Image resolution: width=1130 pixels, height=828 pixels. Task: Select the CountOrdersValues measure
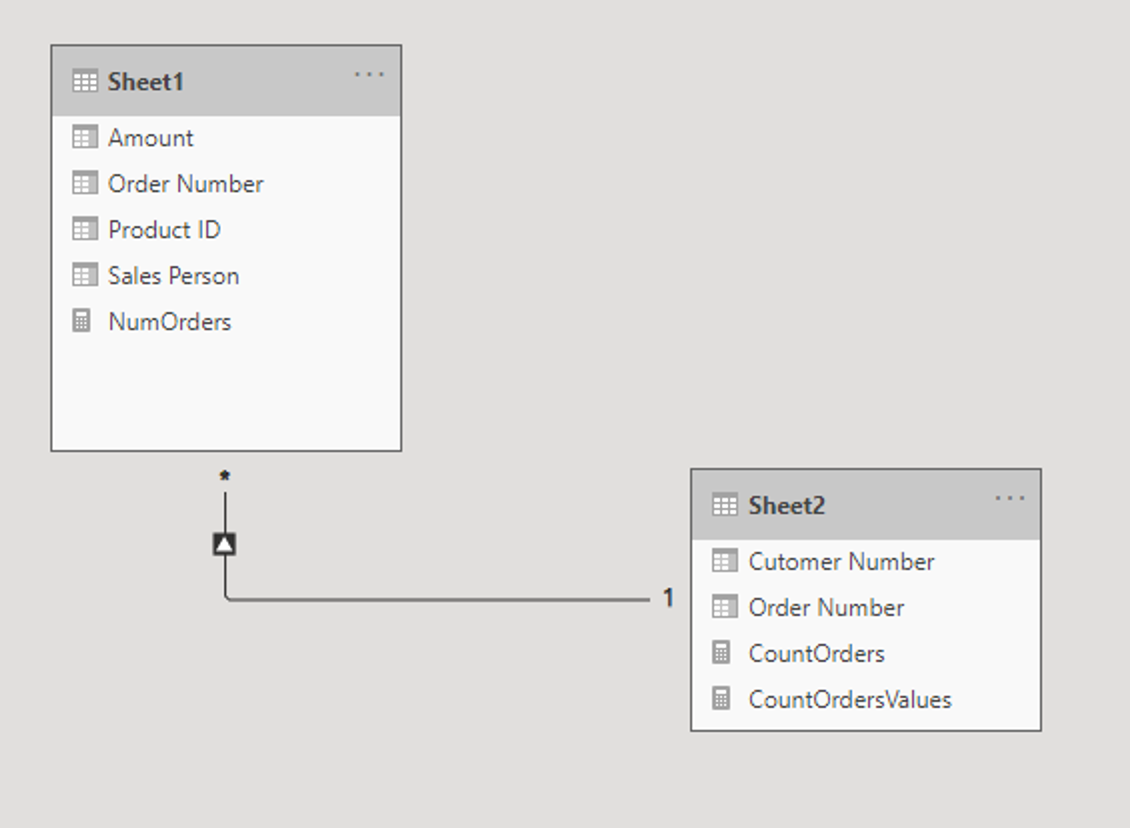tap(866, 699)
